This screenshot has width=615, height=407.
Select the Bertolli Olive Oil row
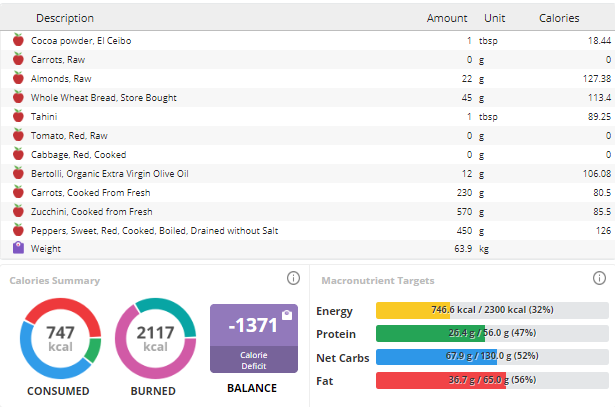(308, 174)
